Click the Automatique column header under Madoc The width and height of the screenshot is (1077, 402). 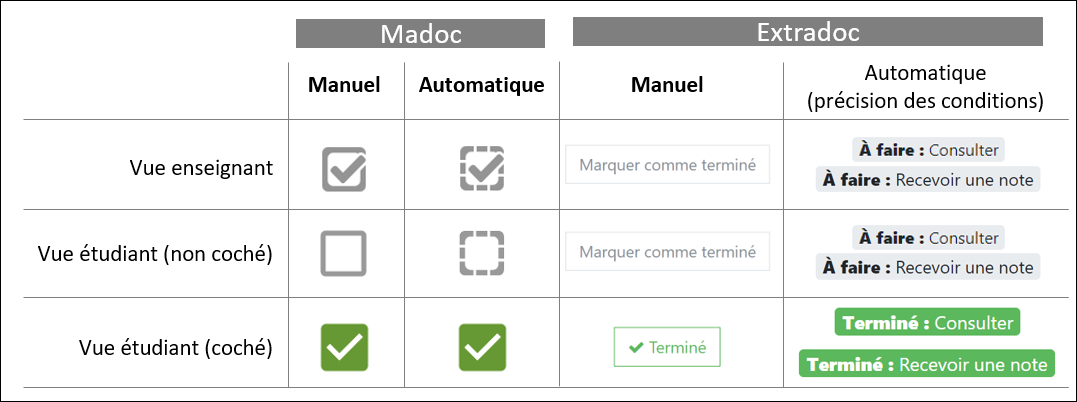[481, 85]
